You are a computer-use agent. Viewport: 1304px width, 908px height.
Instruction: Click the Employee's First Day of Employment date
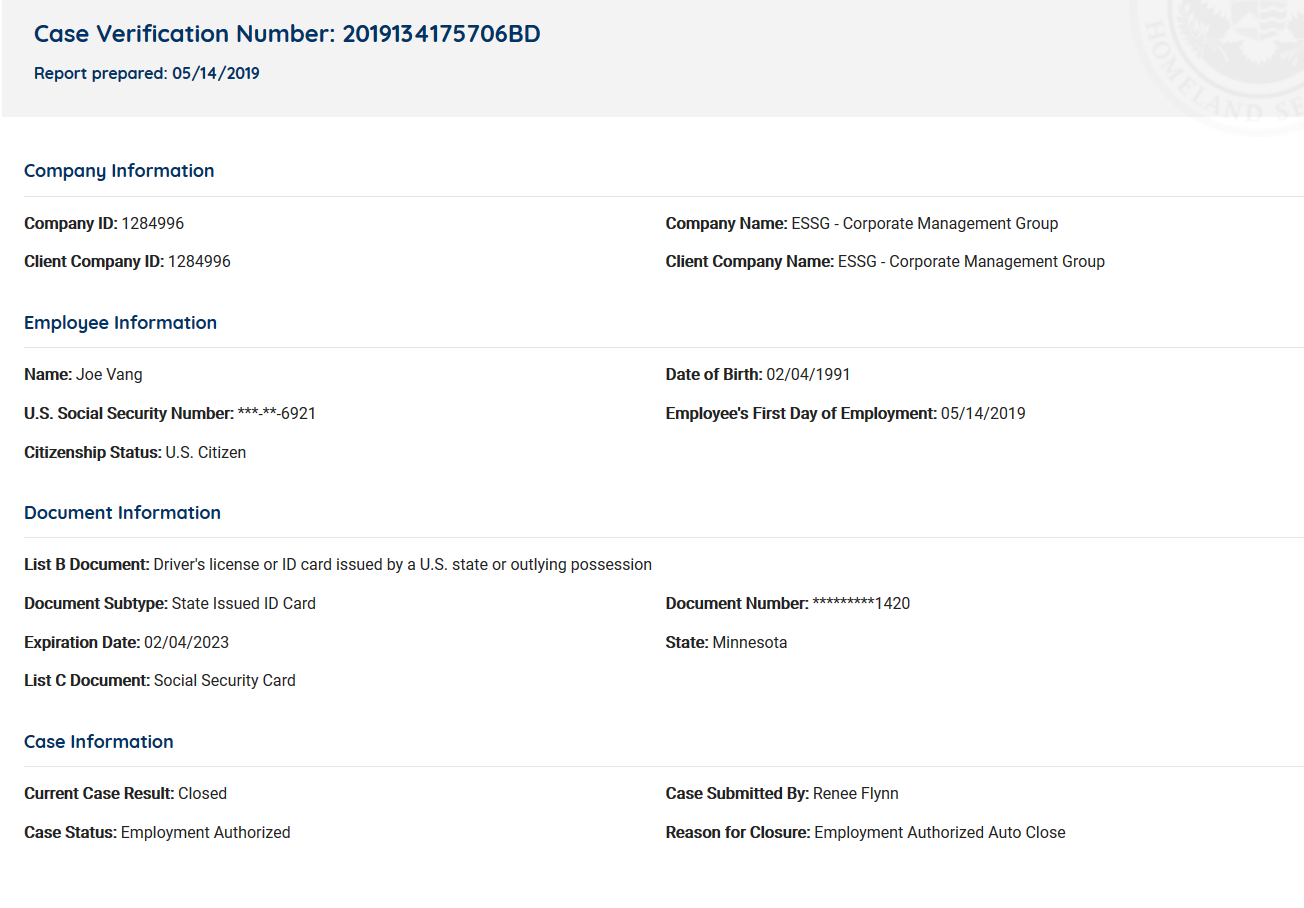pos(982,414)
